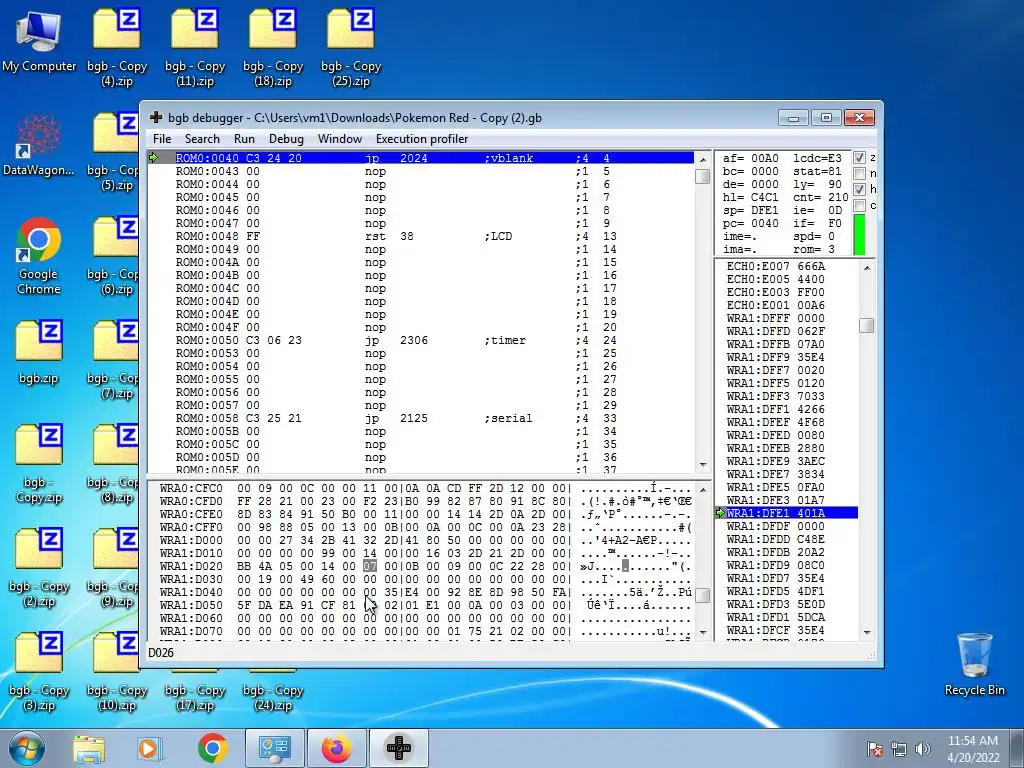Click the bgb debugger title bar icon
The image size is (1024, 768).
[x=156, y=118]
